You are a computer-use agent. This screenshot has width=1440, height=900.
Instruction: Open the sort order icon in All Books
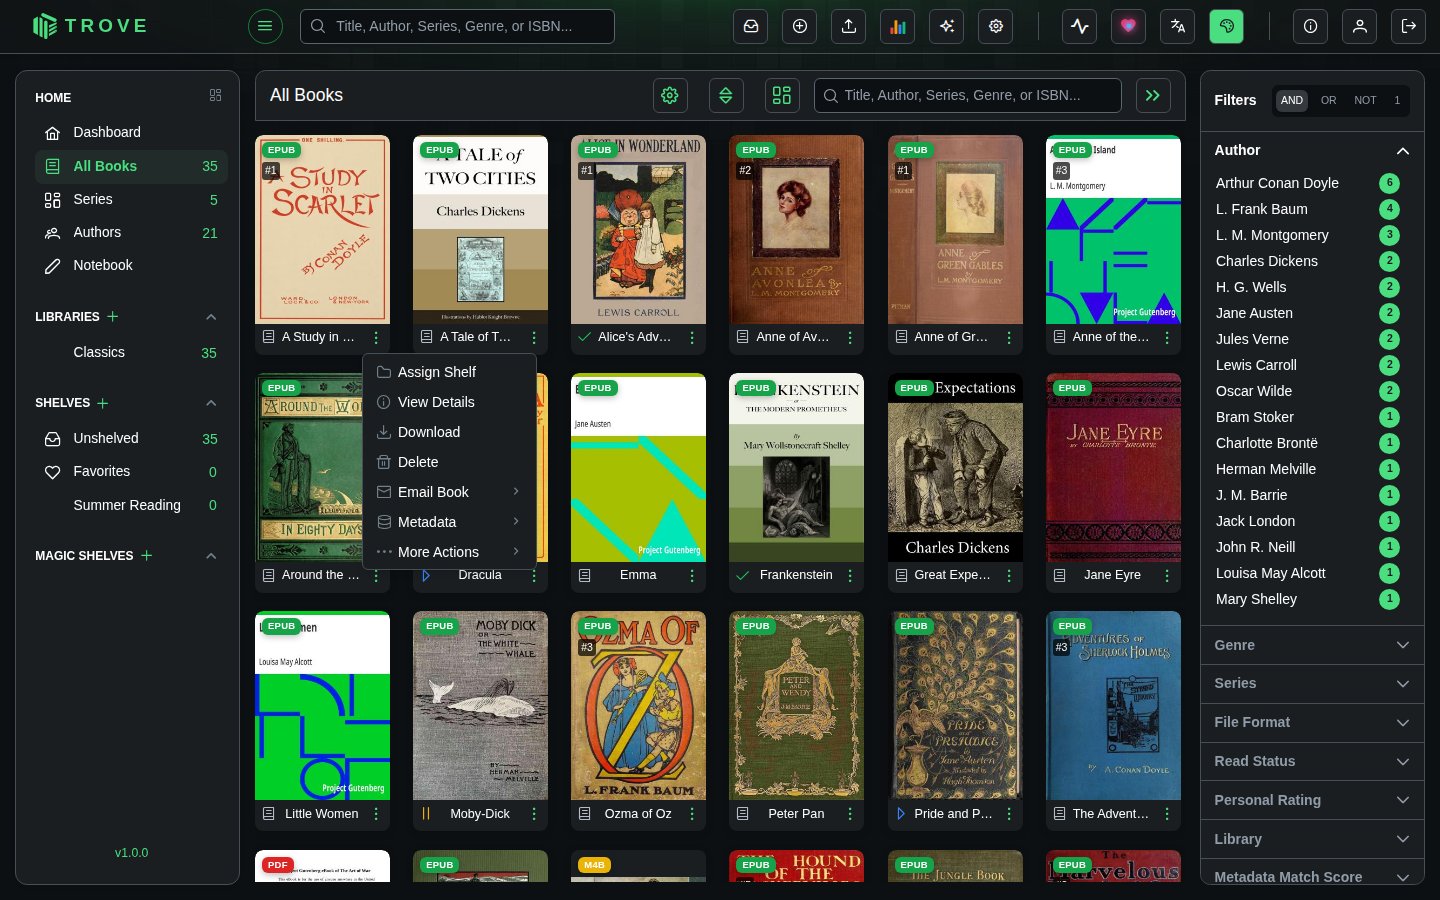726,95
